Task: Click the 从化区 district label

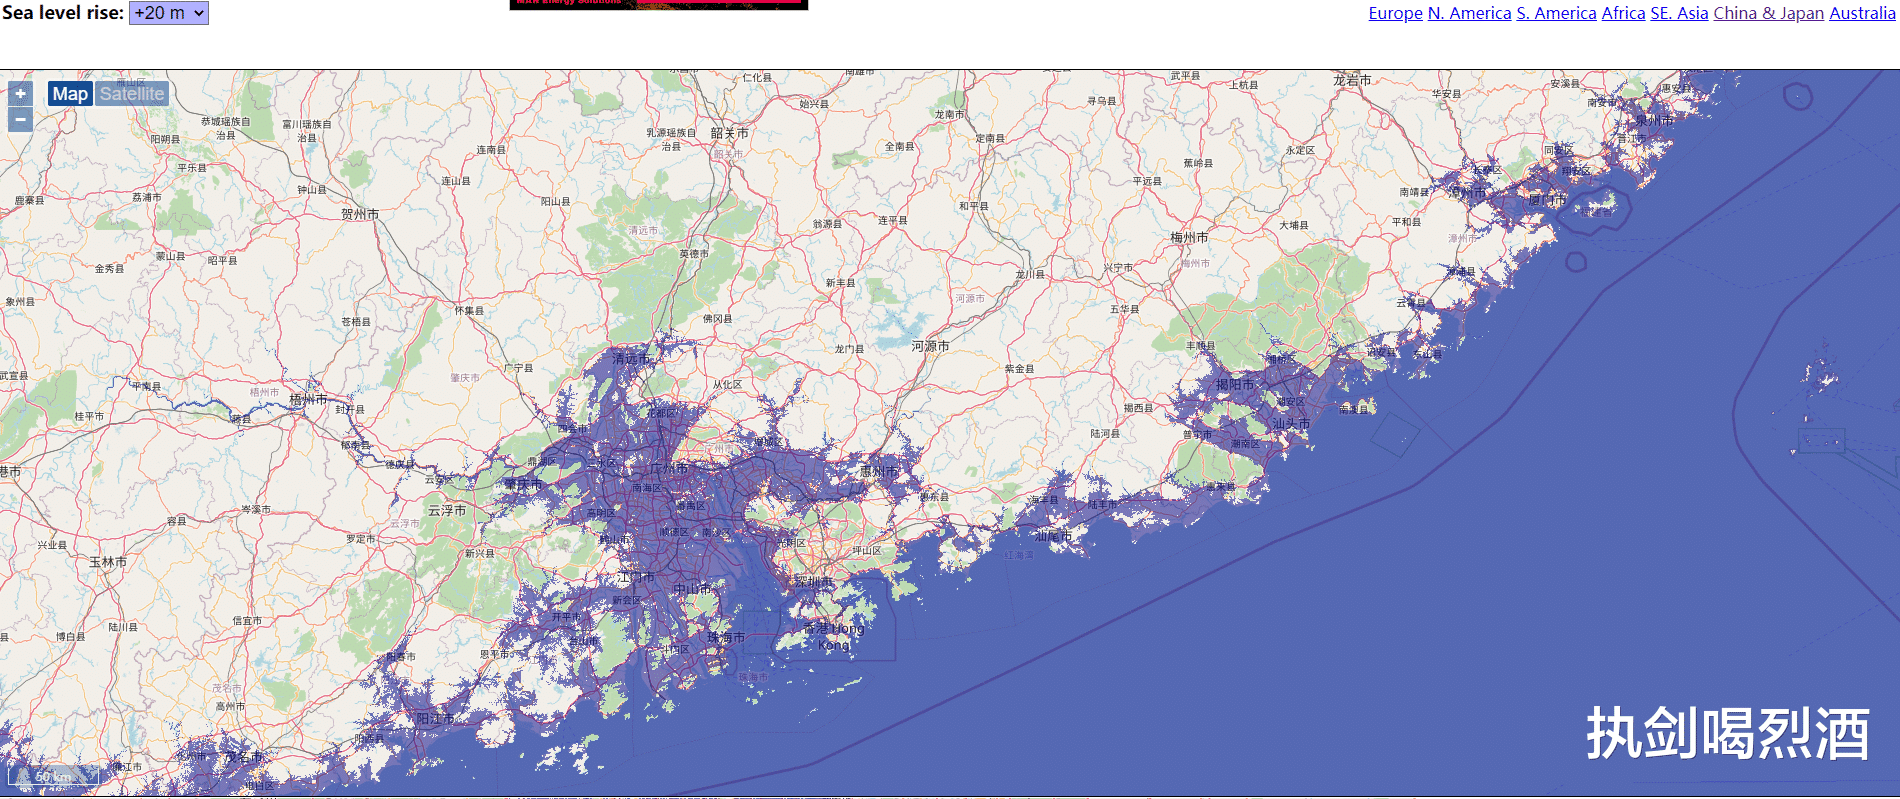Action: point(727,385)
